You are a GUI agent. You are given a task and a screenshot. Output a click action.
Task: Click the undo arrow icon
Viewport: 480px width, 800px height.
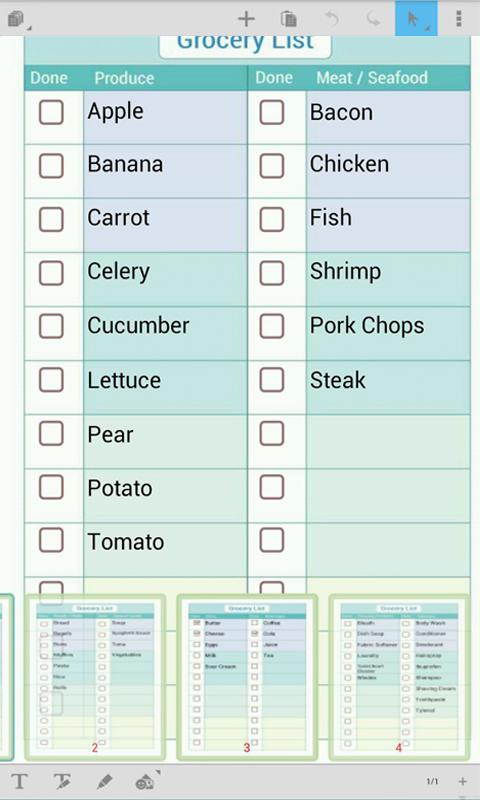(332, 19)
